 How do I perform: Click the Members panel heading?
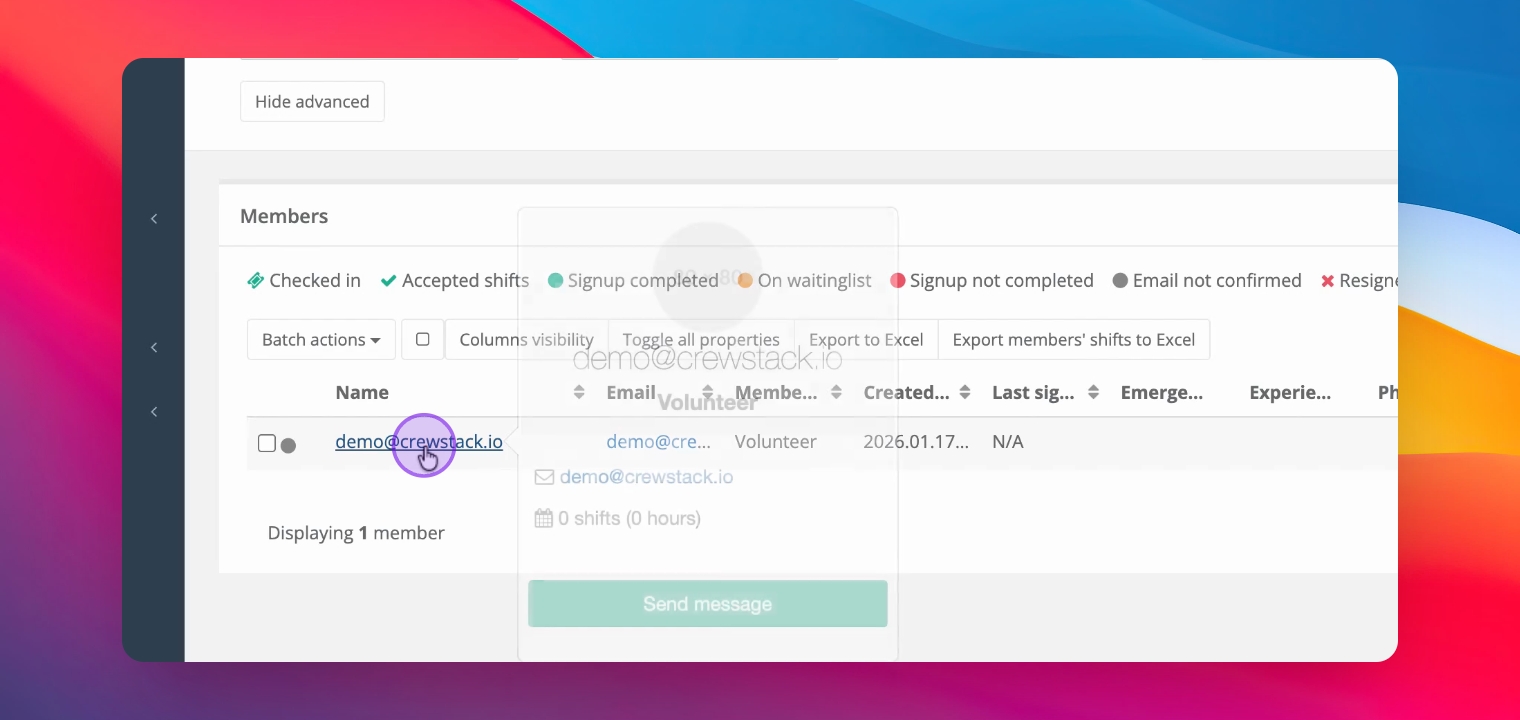pyautogui.click(x=284, y=216)
